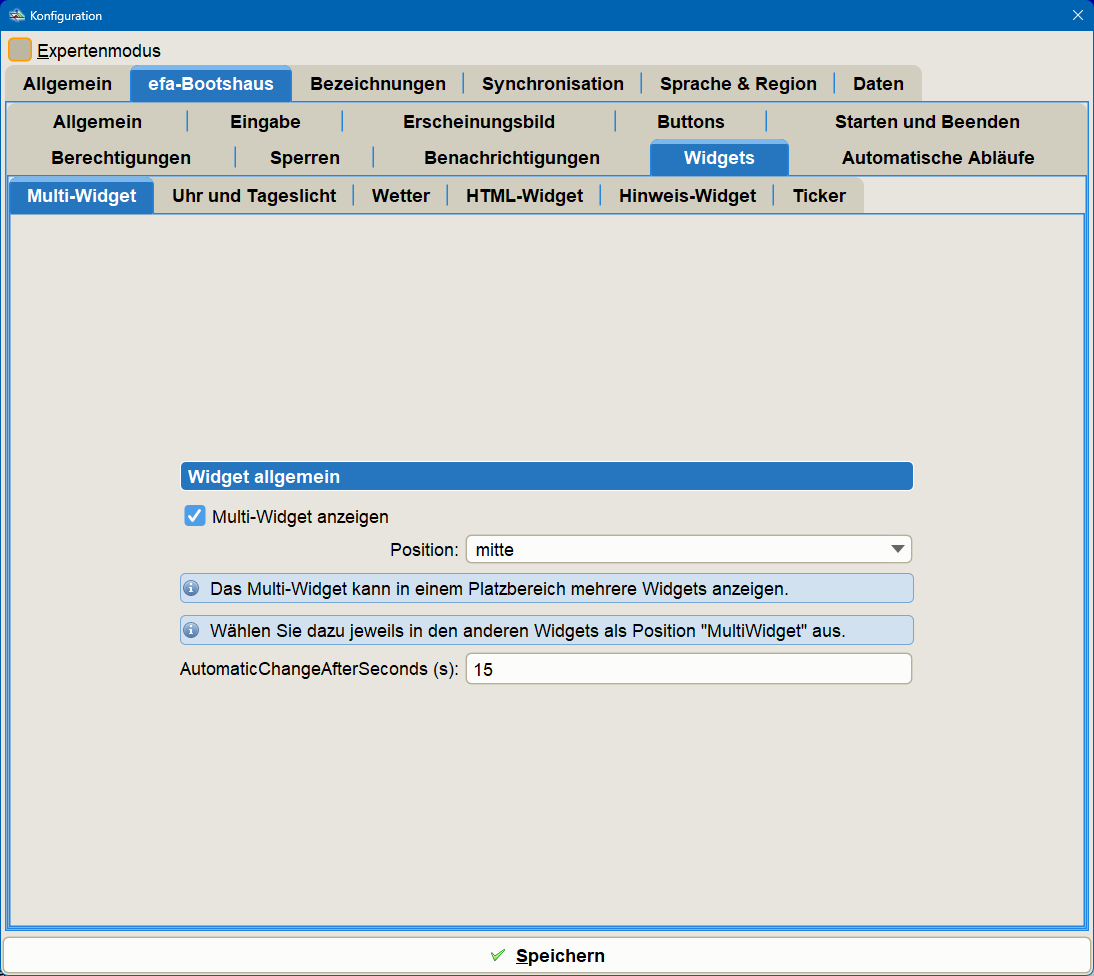Open the Uhr und Tageslicht tab
Viewport: 1094px width, 976px height.
tap(253, 195)
